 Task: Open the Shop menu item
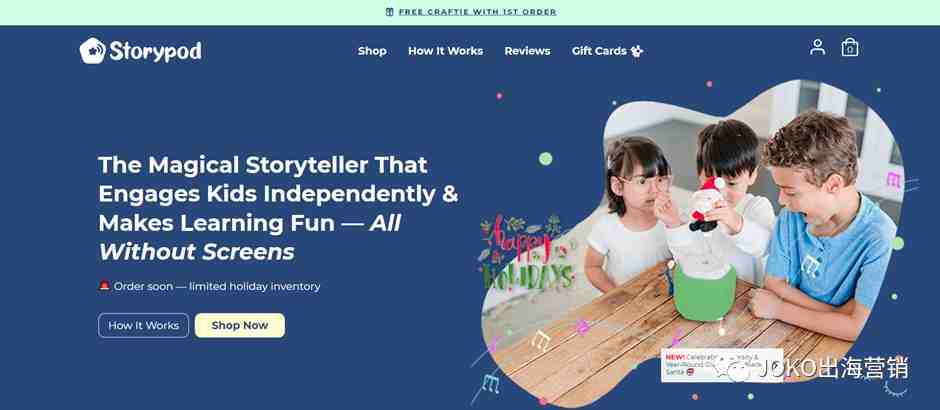point(372,51)
